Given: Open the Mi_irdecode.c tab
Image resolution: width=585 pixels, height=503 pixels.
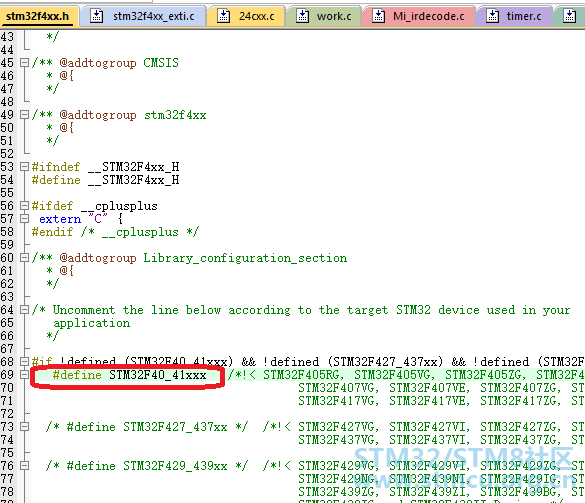Looking at the screenshot, I should [x=418, y=16].
